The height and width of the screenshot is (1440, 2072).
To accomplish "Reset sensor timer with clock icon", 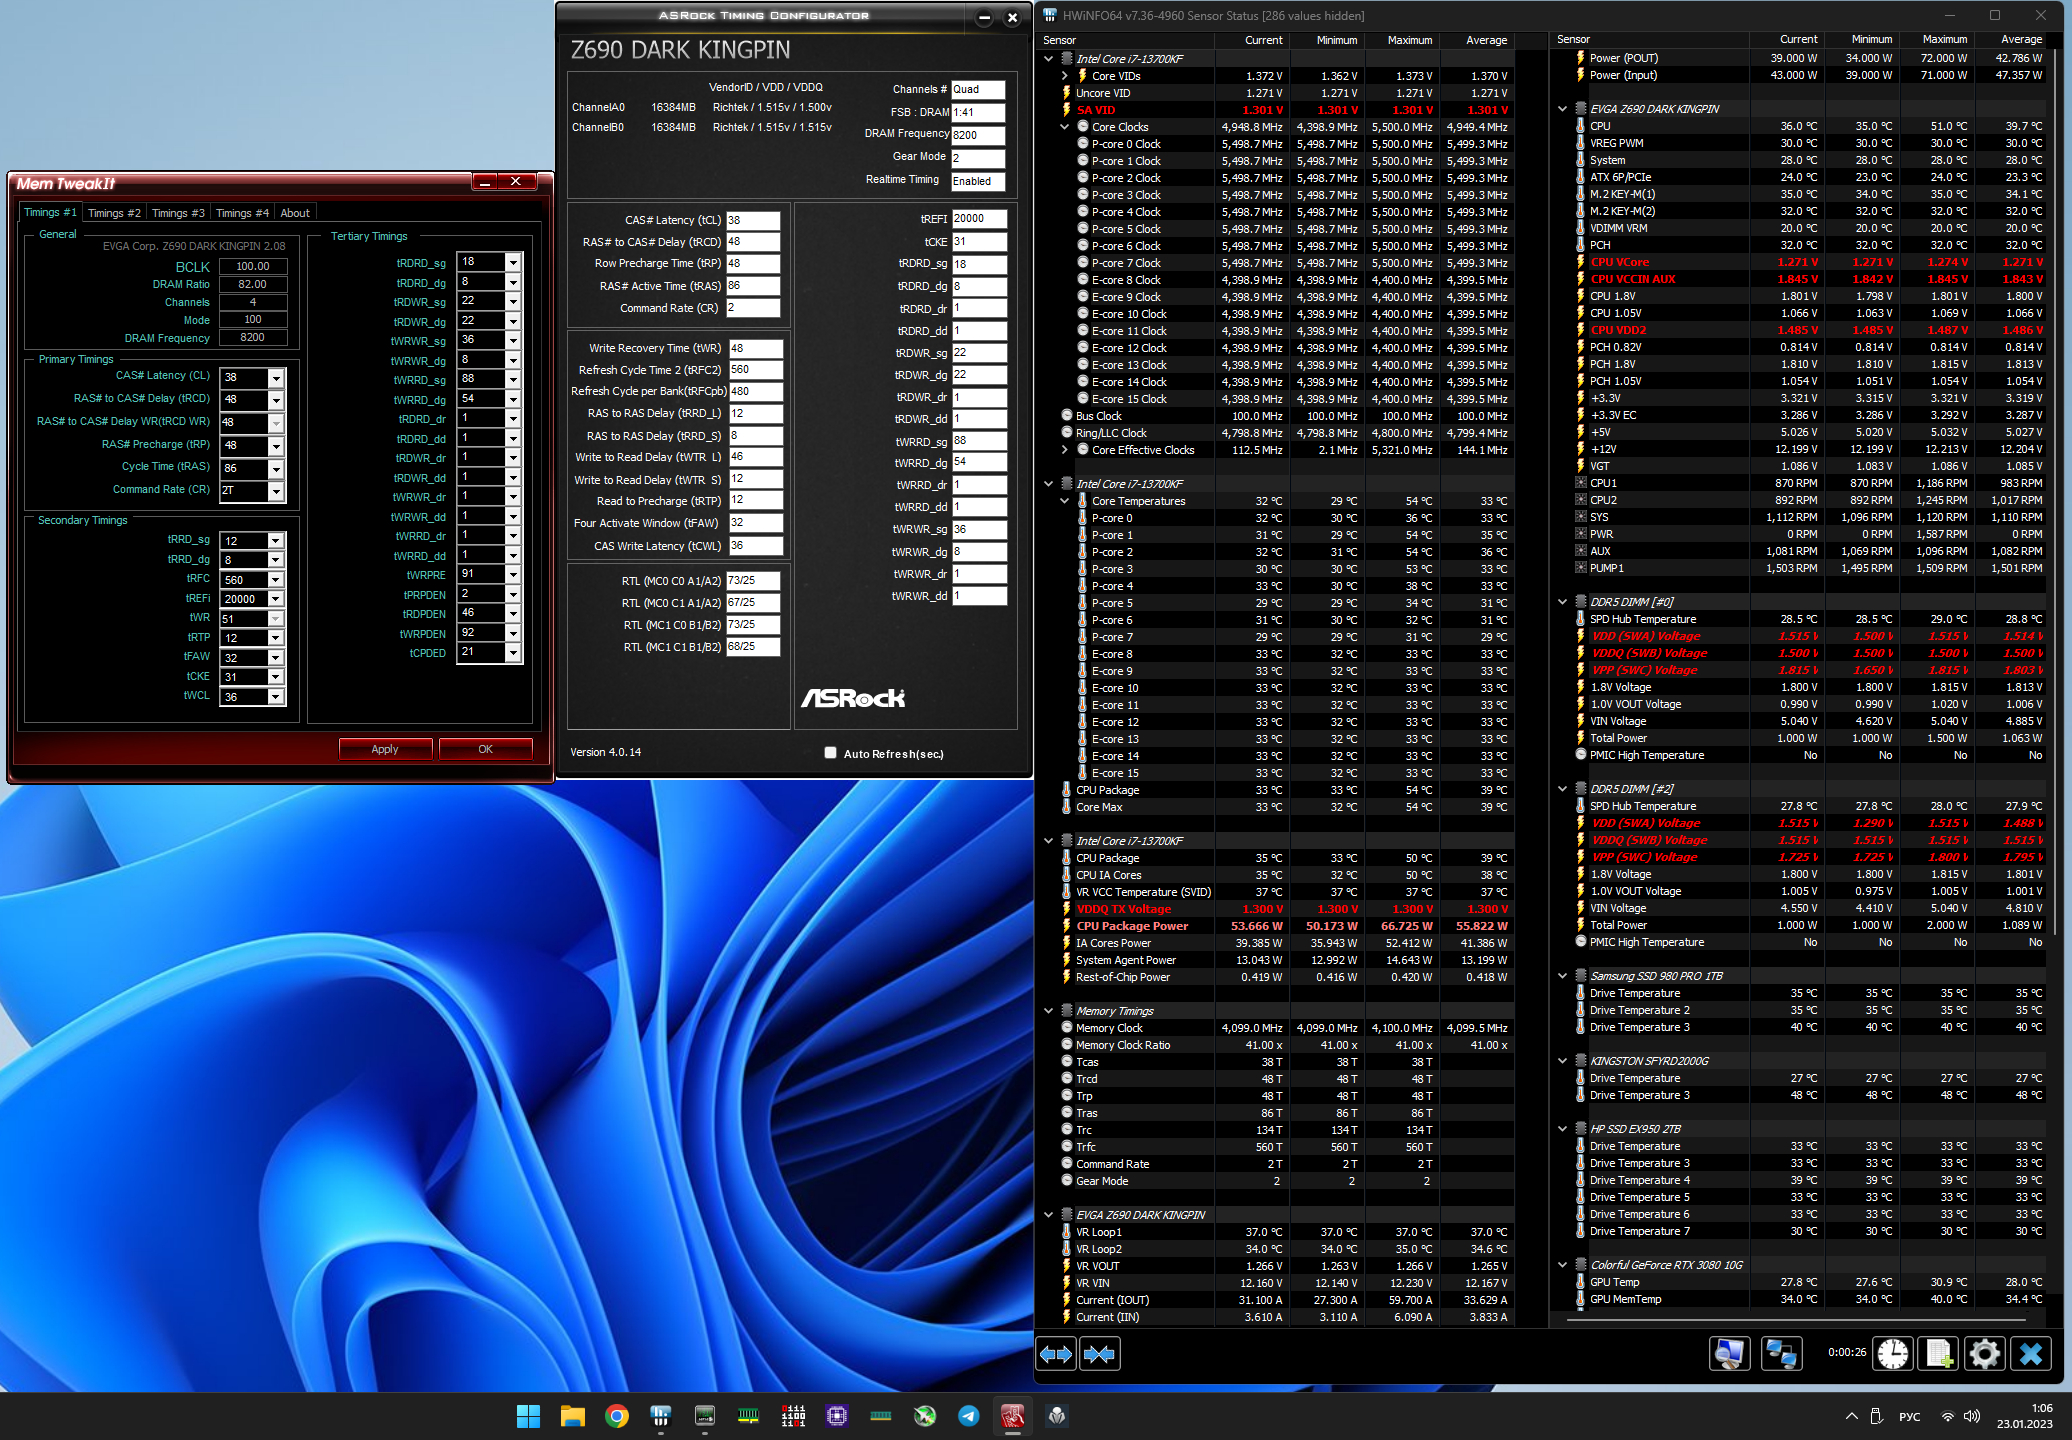I will pyautogui.click(x=1892, y=1354).
